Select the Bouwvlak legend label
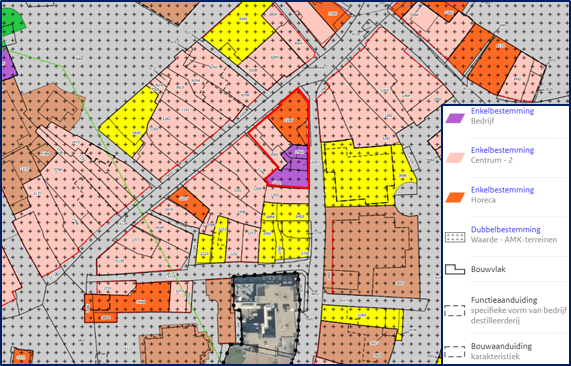Image resolution: width=571 pixels, height=366 pixels. (x=488, y=270)
